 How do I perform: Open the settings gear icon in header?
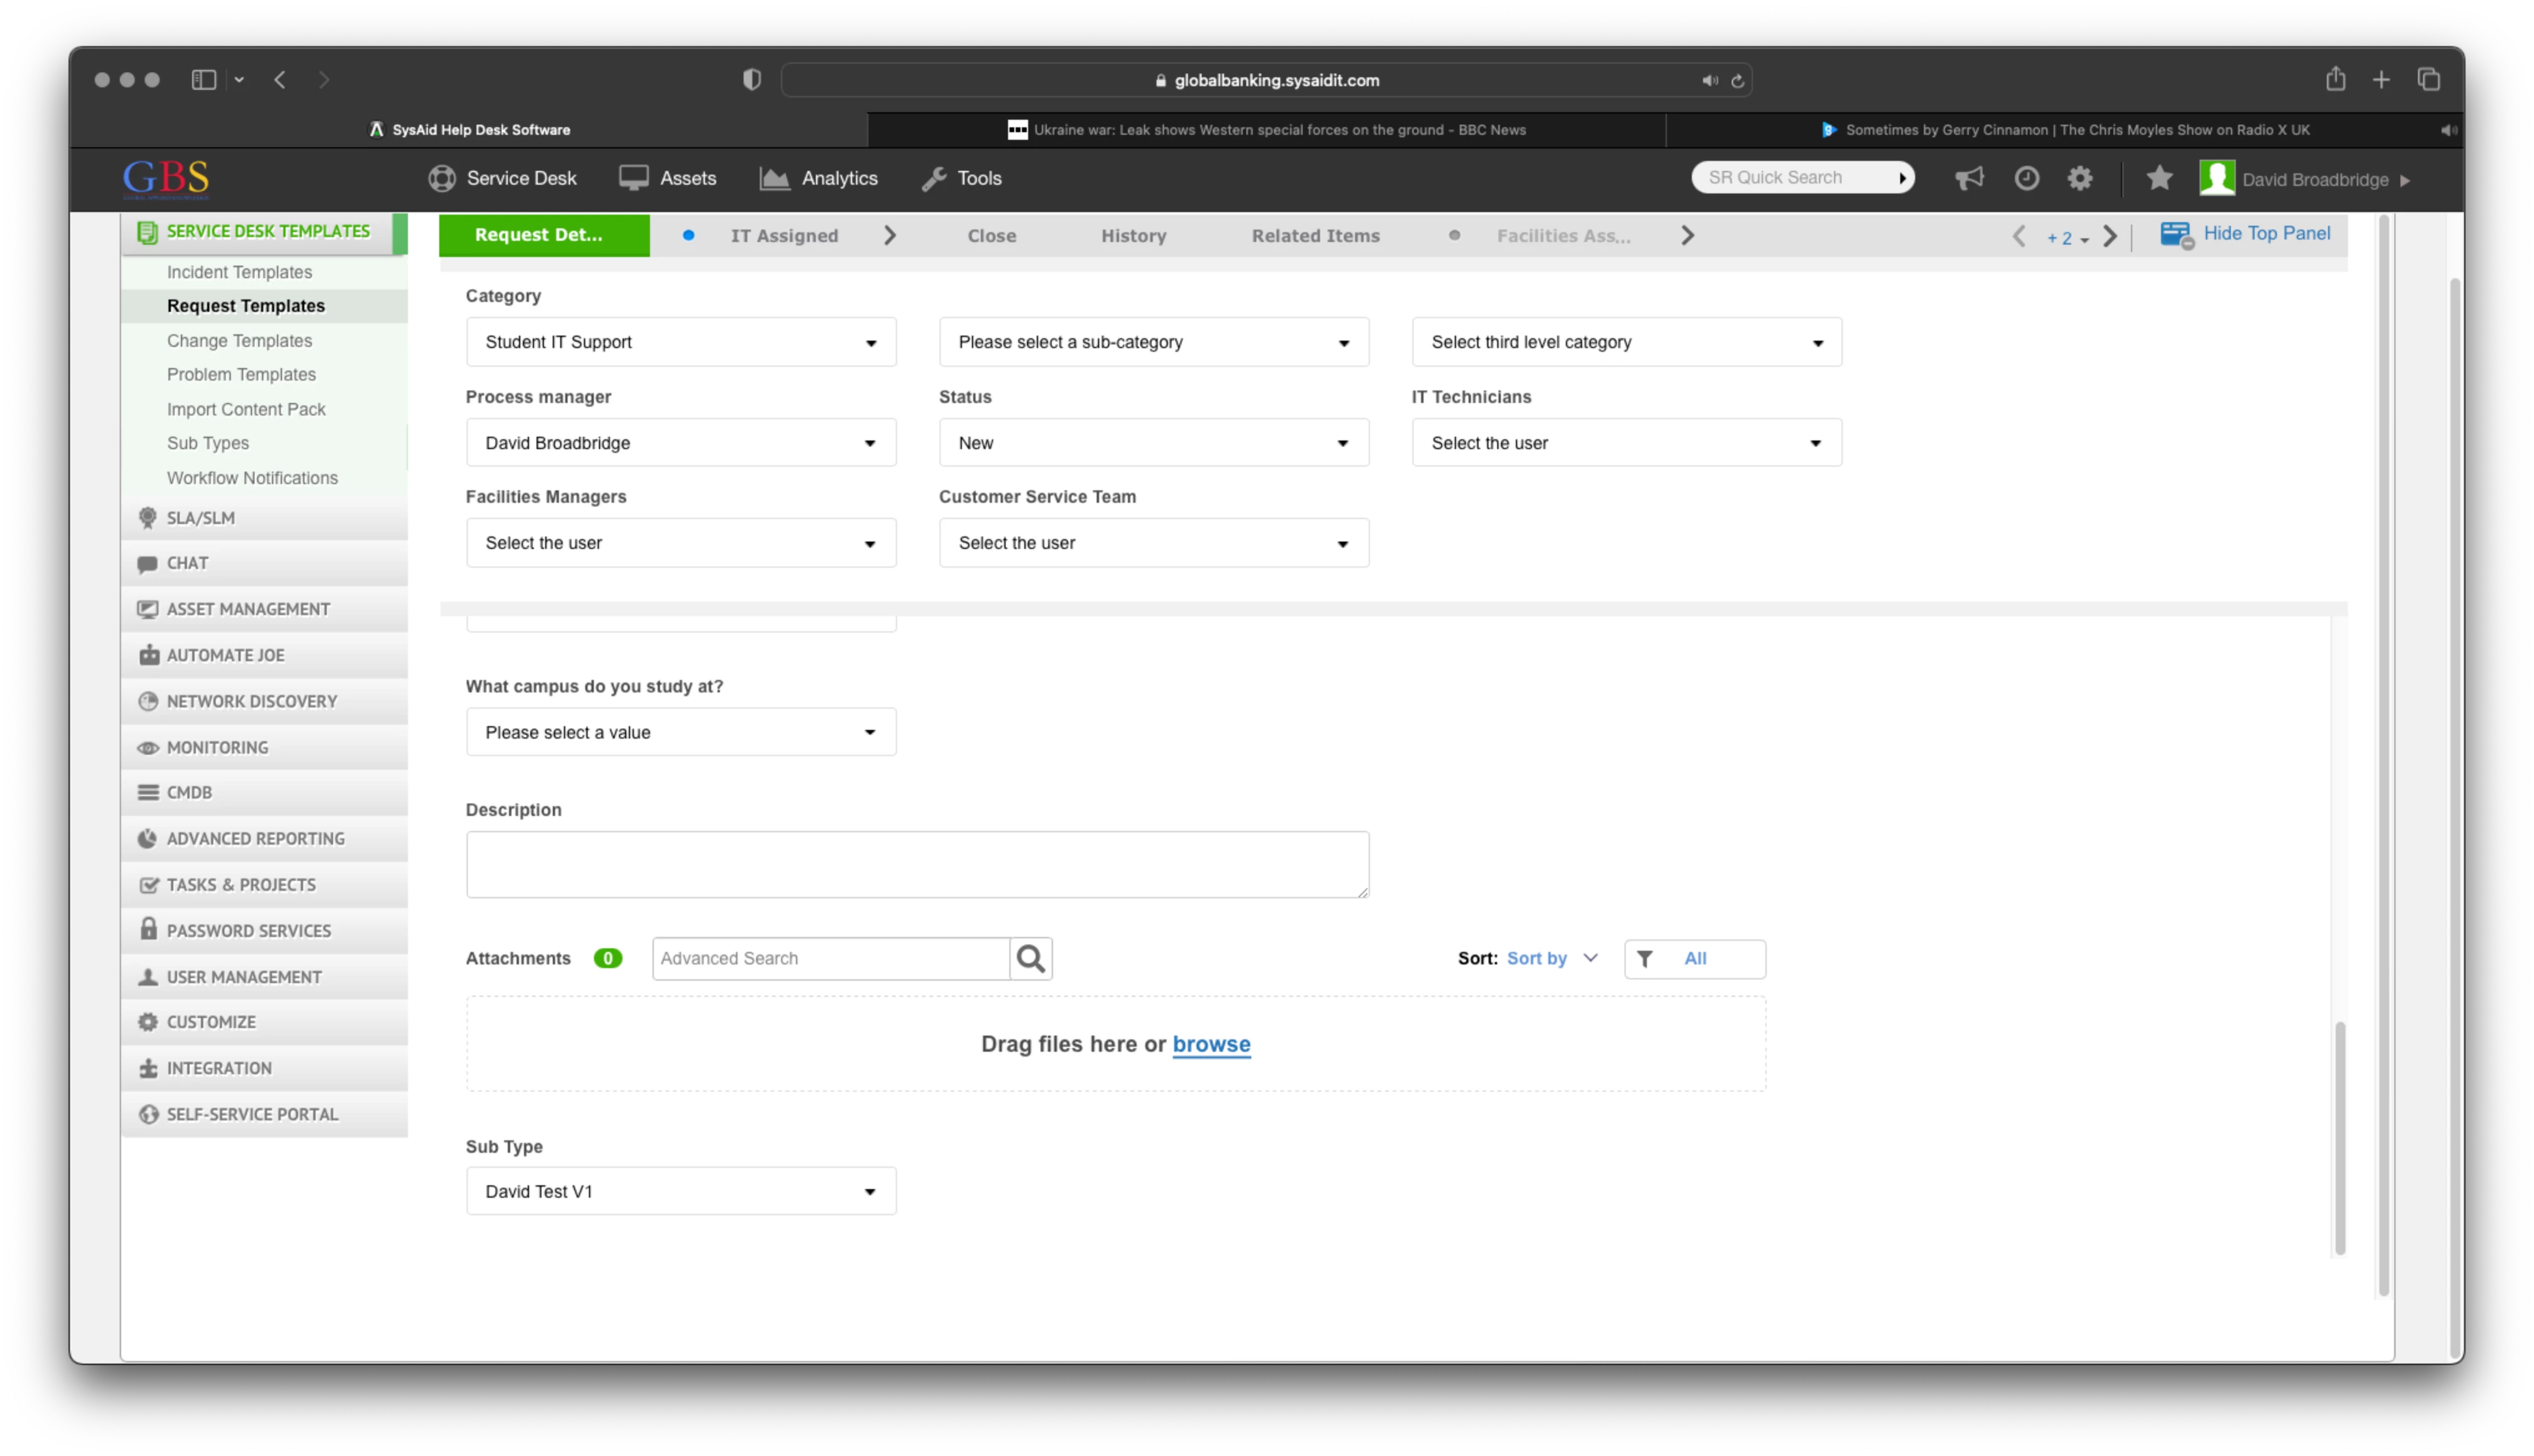[2080, 178]
